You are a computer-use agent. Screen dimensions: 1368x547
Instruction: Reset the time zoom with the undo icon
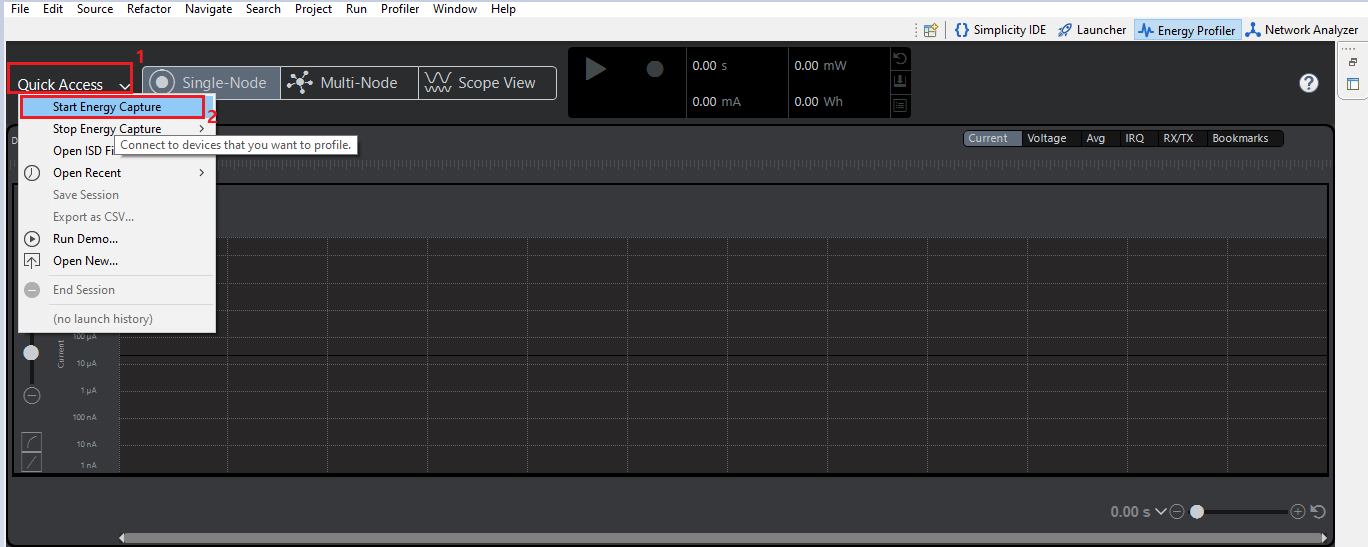click(1318, 512)
